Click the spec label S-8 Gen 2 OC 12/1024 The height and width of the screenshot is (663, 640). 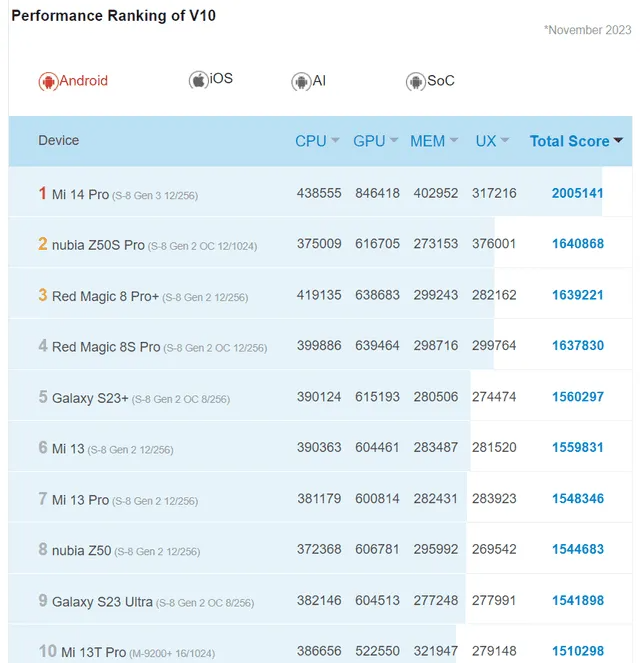[x=202, y=246]
